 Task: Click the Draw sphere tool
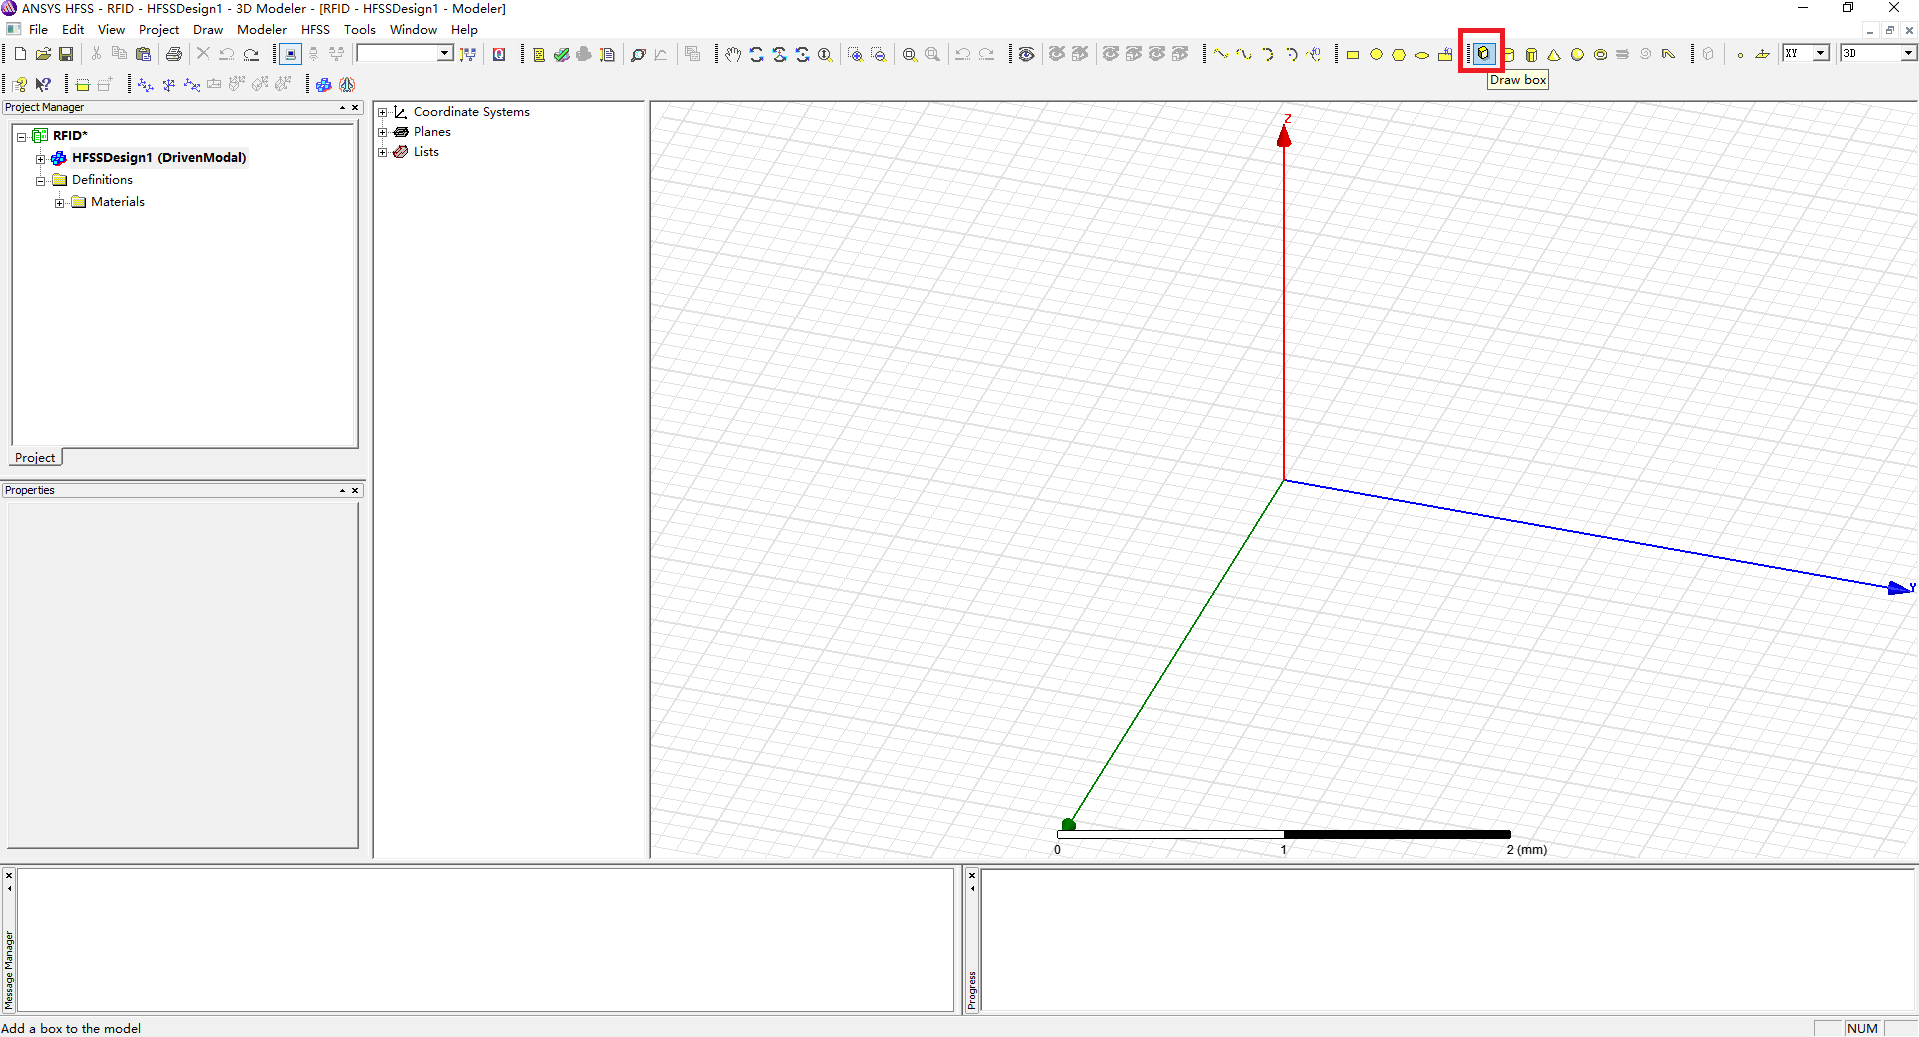(x=1577, y=55)
